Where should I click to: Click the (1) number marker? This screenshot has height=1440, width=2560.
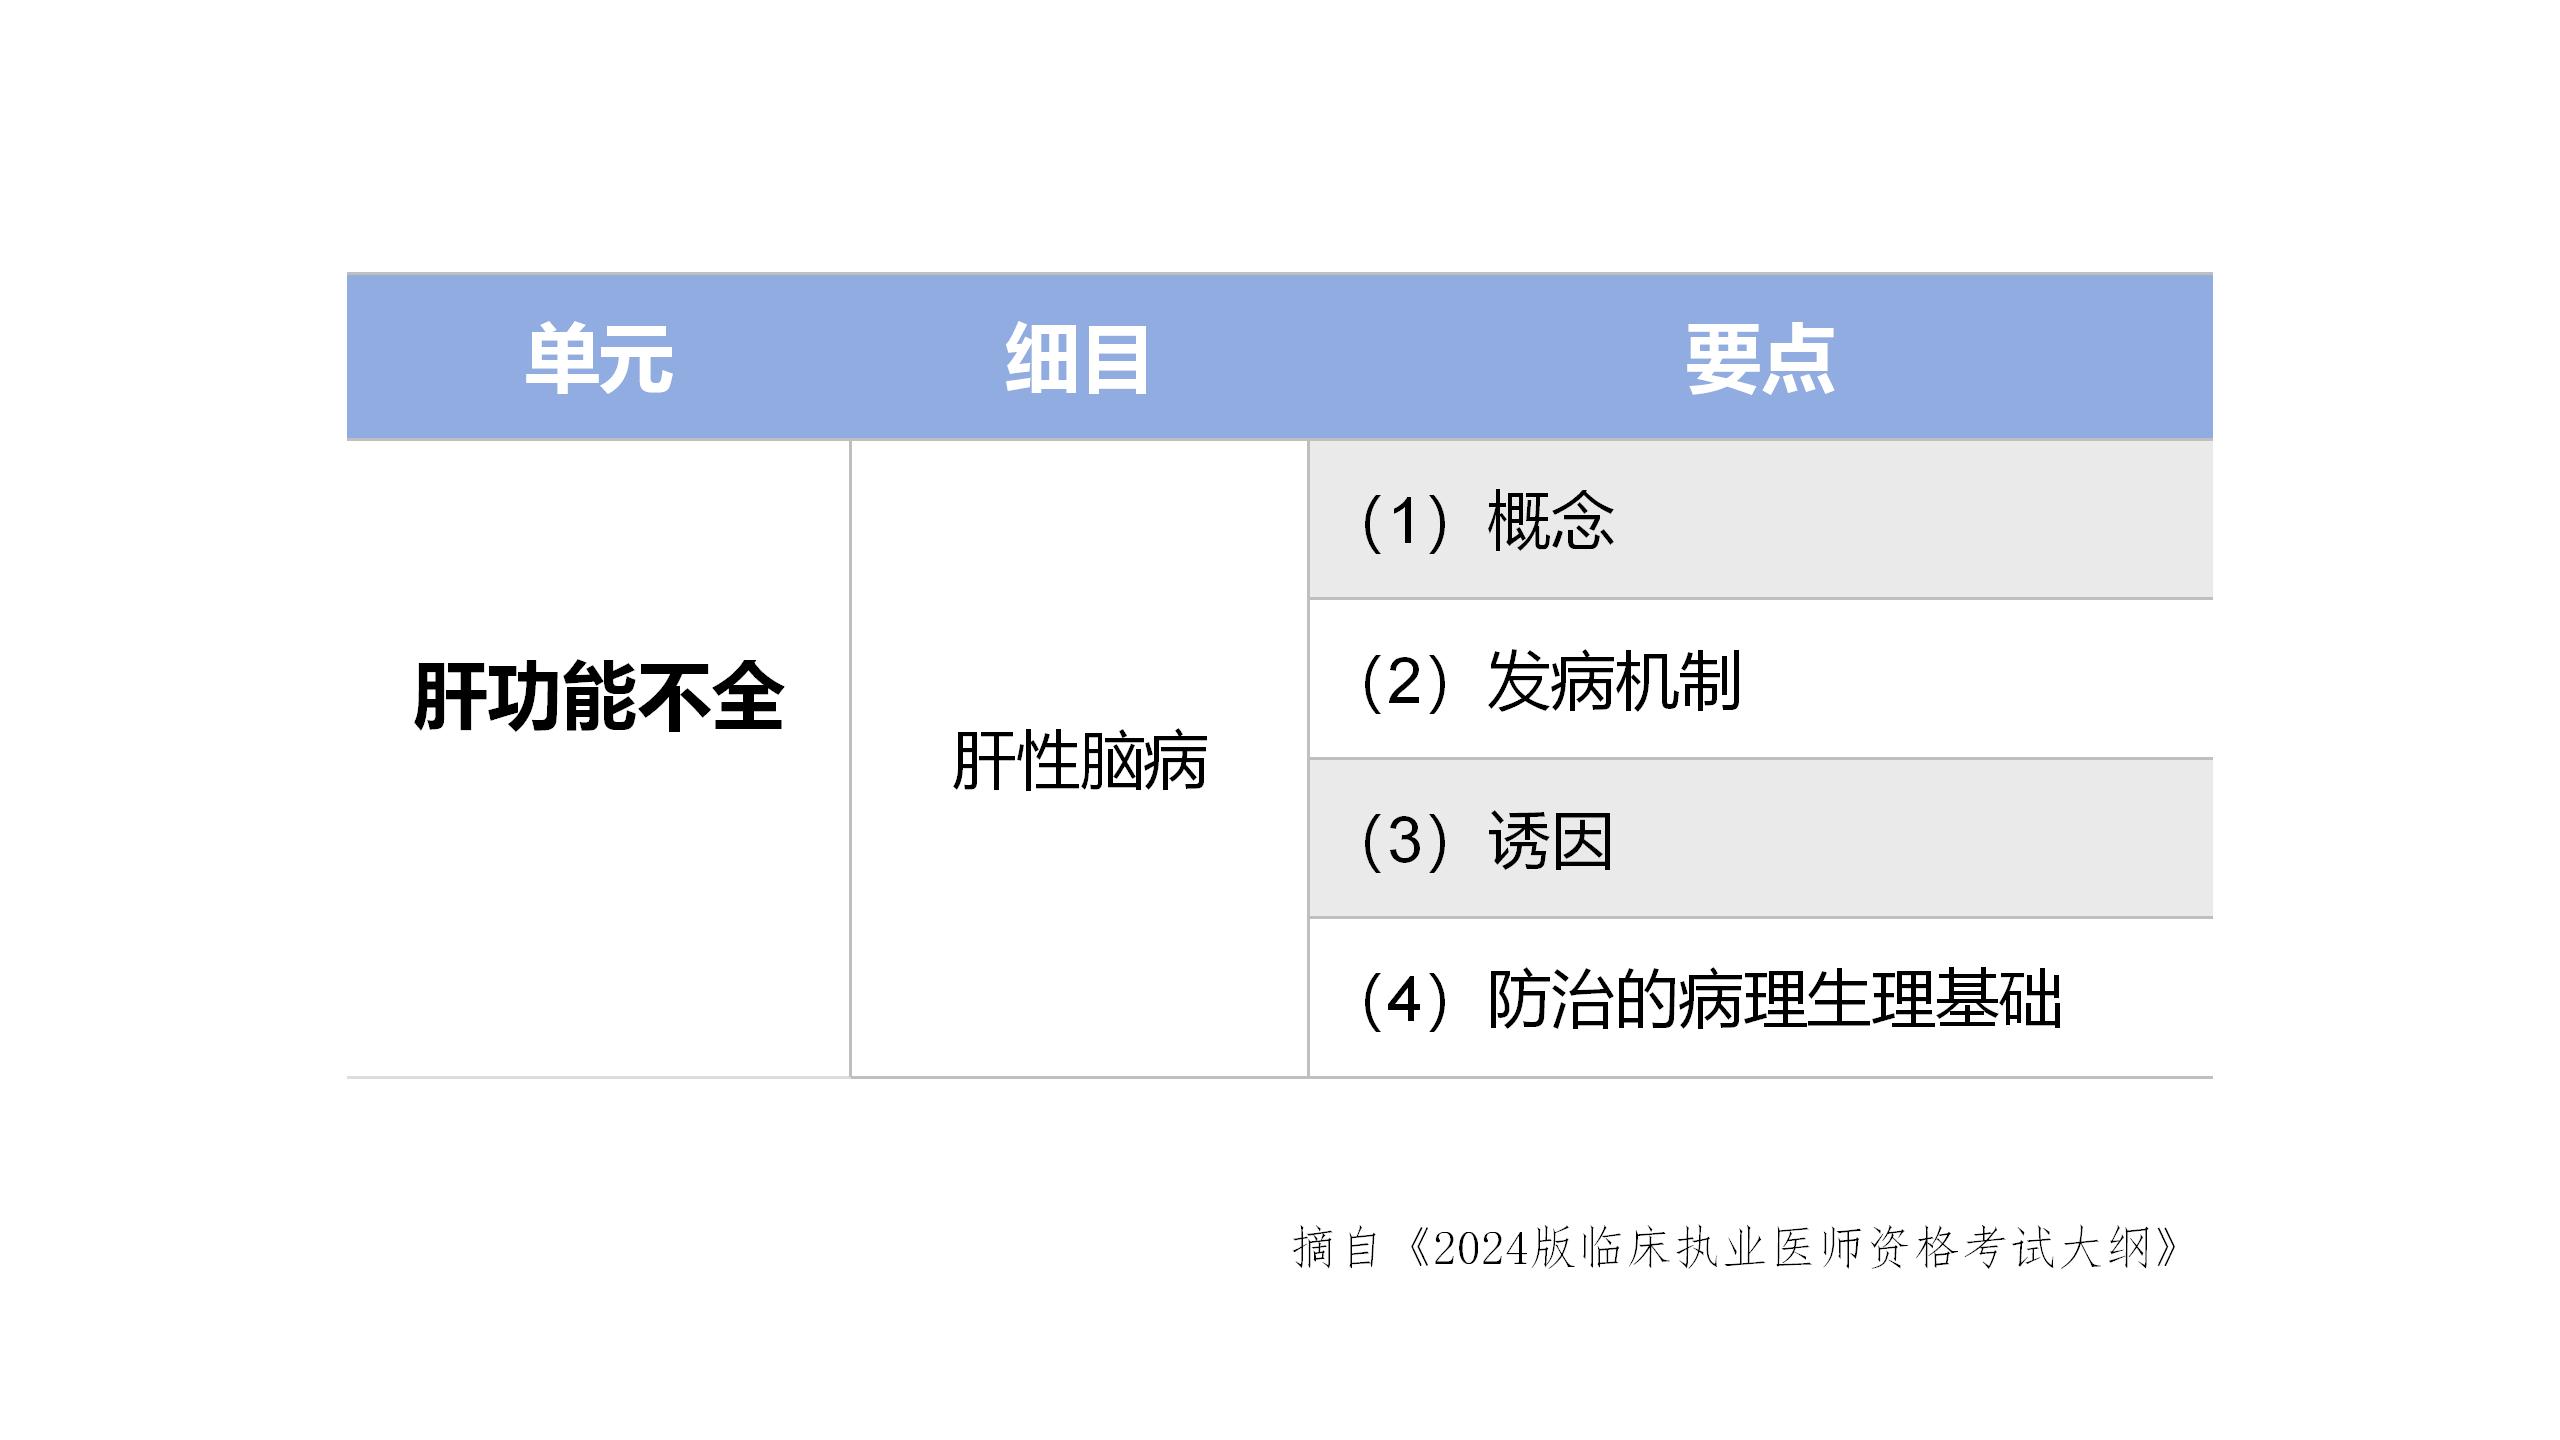(1404, 521)
